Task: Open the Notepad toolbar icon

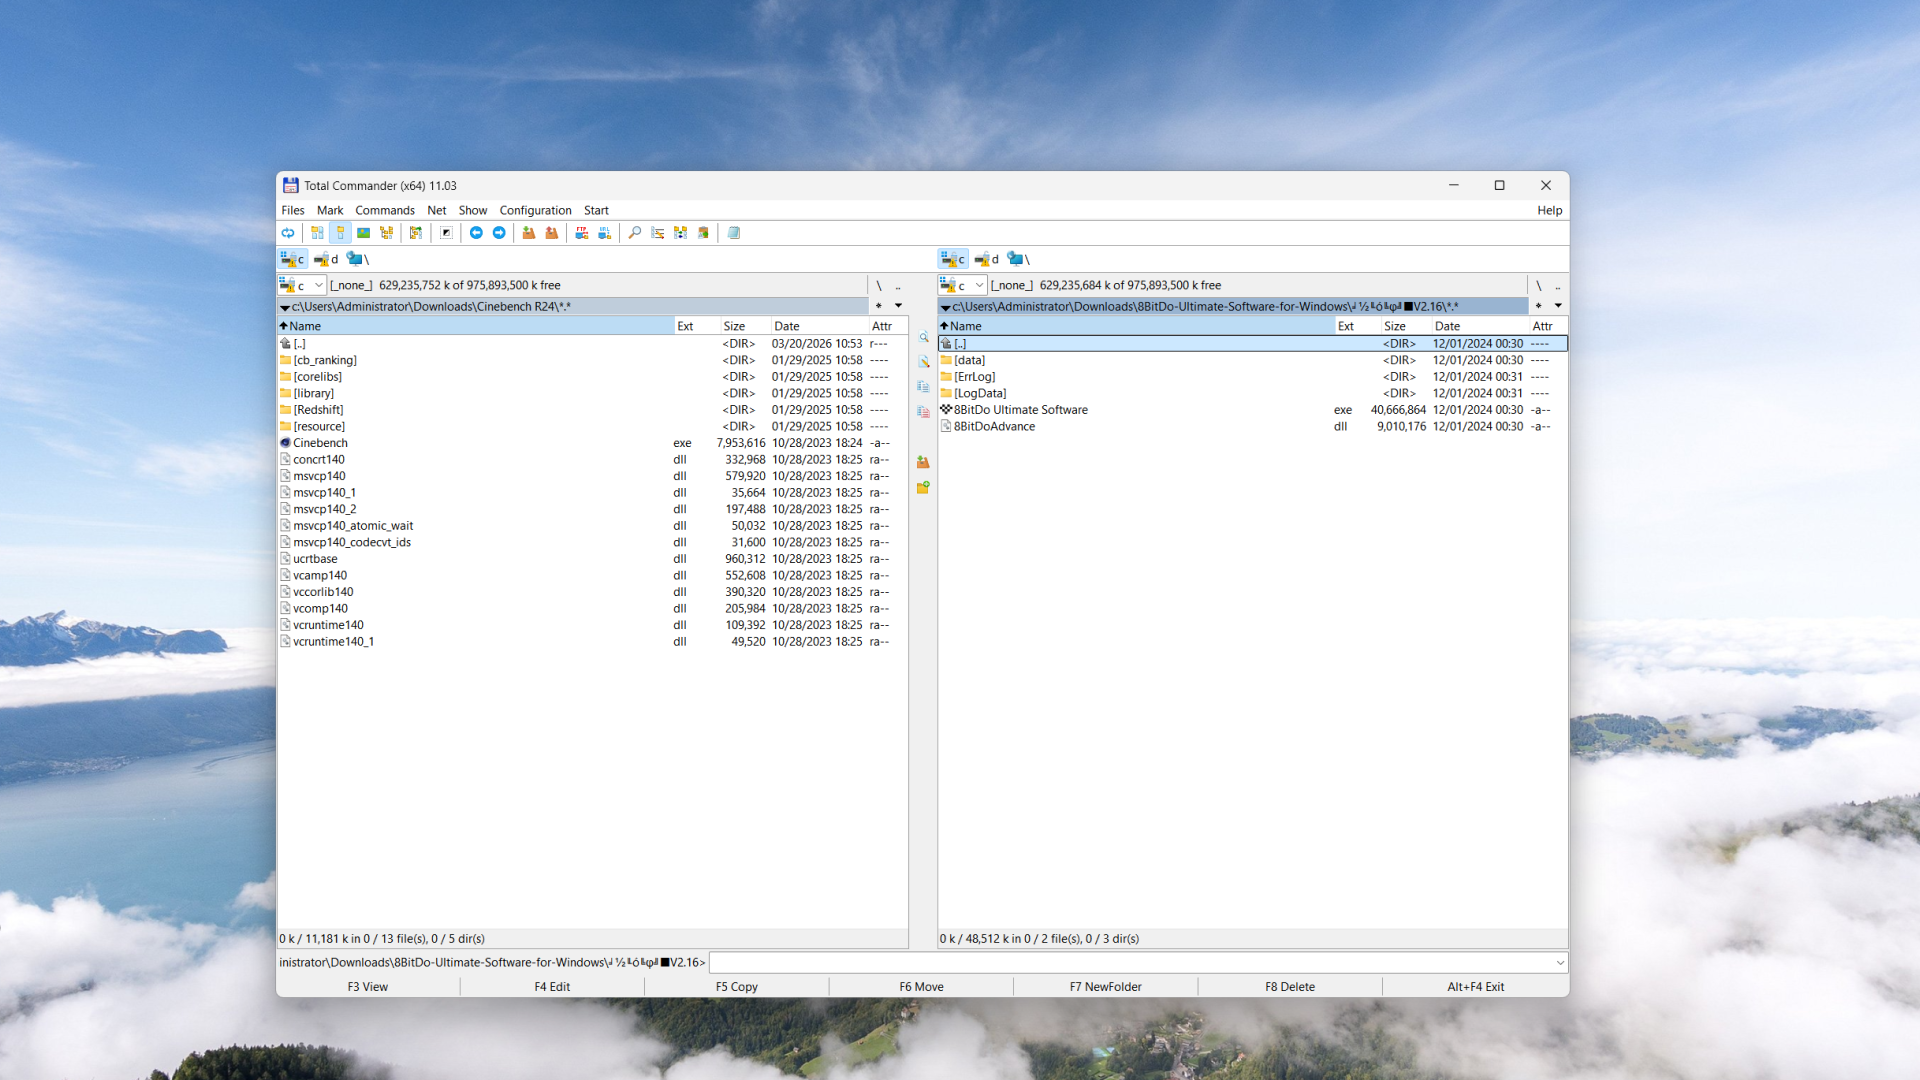Action: tap(734, 233)
